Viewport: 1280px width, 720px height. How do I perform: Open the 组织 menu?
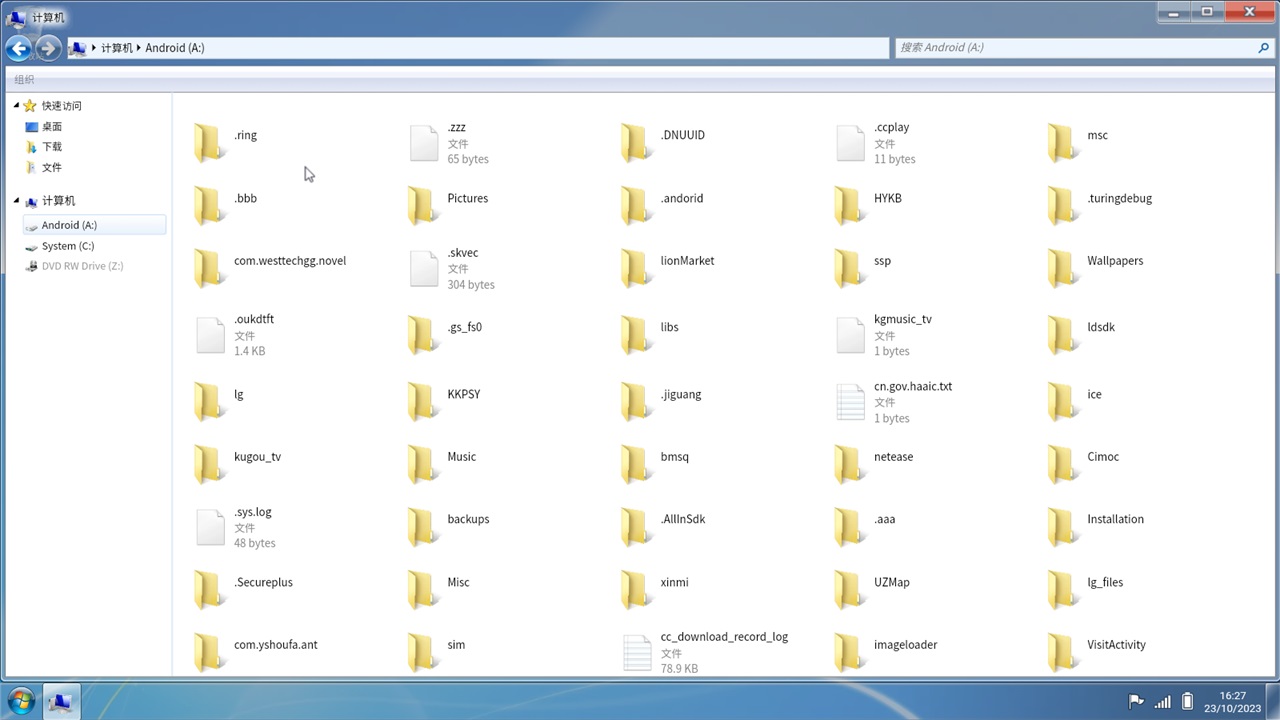tap(24, 80)
